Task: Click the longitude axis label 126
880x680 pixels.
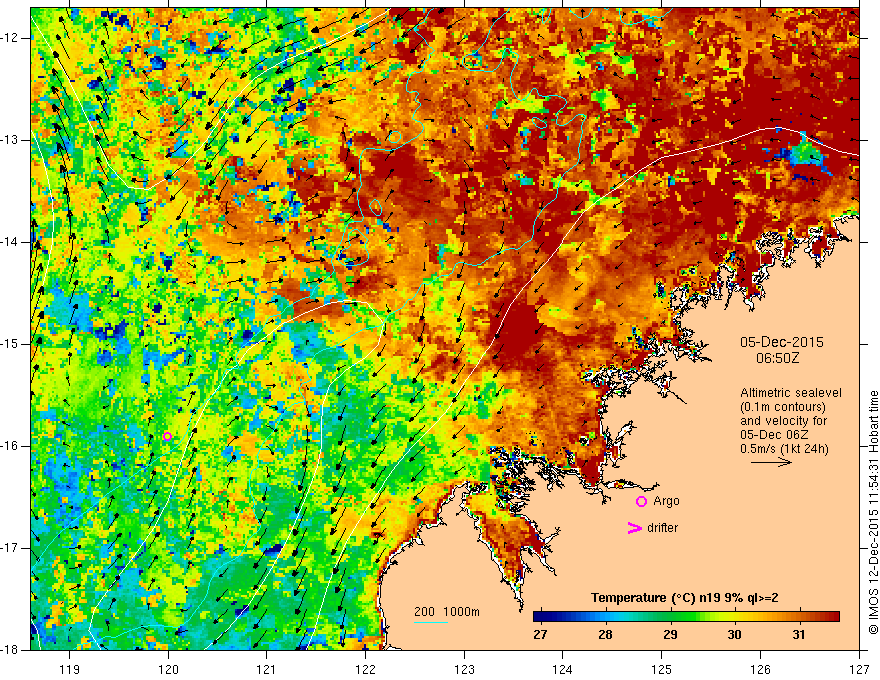Action: (760, 669)
